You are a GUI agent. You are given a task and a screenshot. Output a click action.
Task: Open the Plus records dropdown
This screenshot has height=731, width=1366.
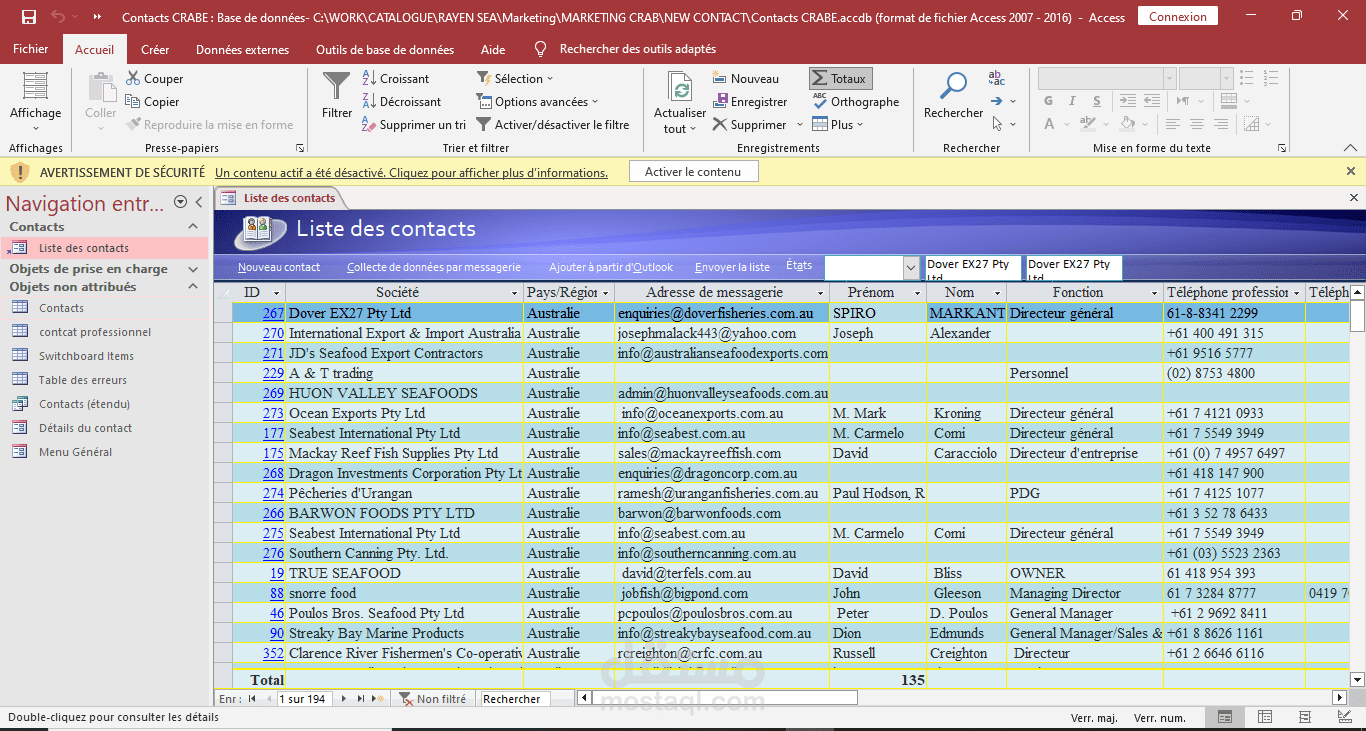coord(837,125)
